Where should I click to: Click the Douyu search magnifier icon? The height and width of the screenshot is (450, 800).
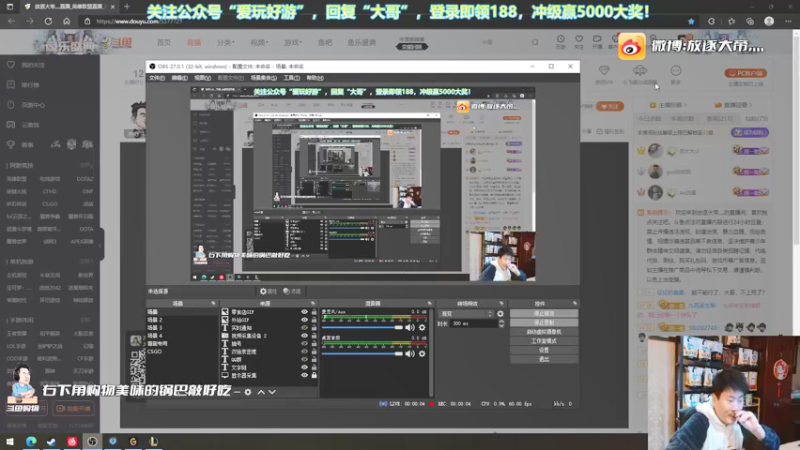pyautogui.click(x=535, y=42)
